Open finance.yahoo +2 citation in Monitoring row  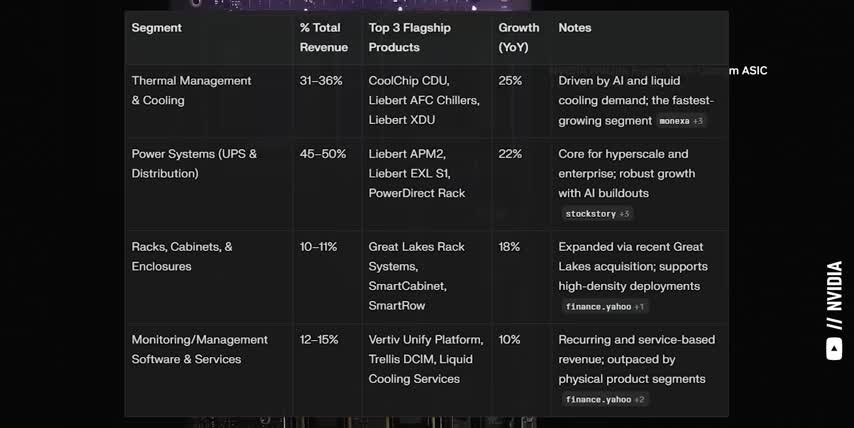(x=605, y=399)
